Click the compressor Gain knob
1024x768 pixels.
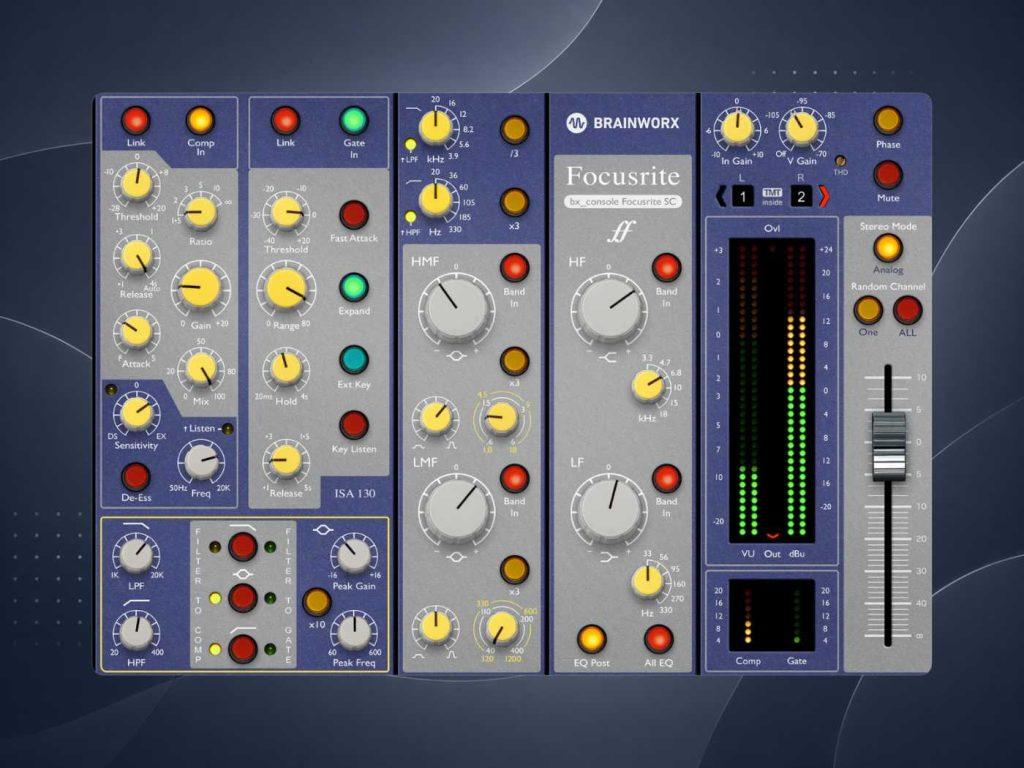[x=199, y=288]
